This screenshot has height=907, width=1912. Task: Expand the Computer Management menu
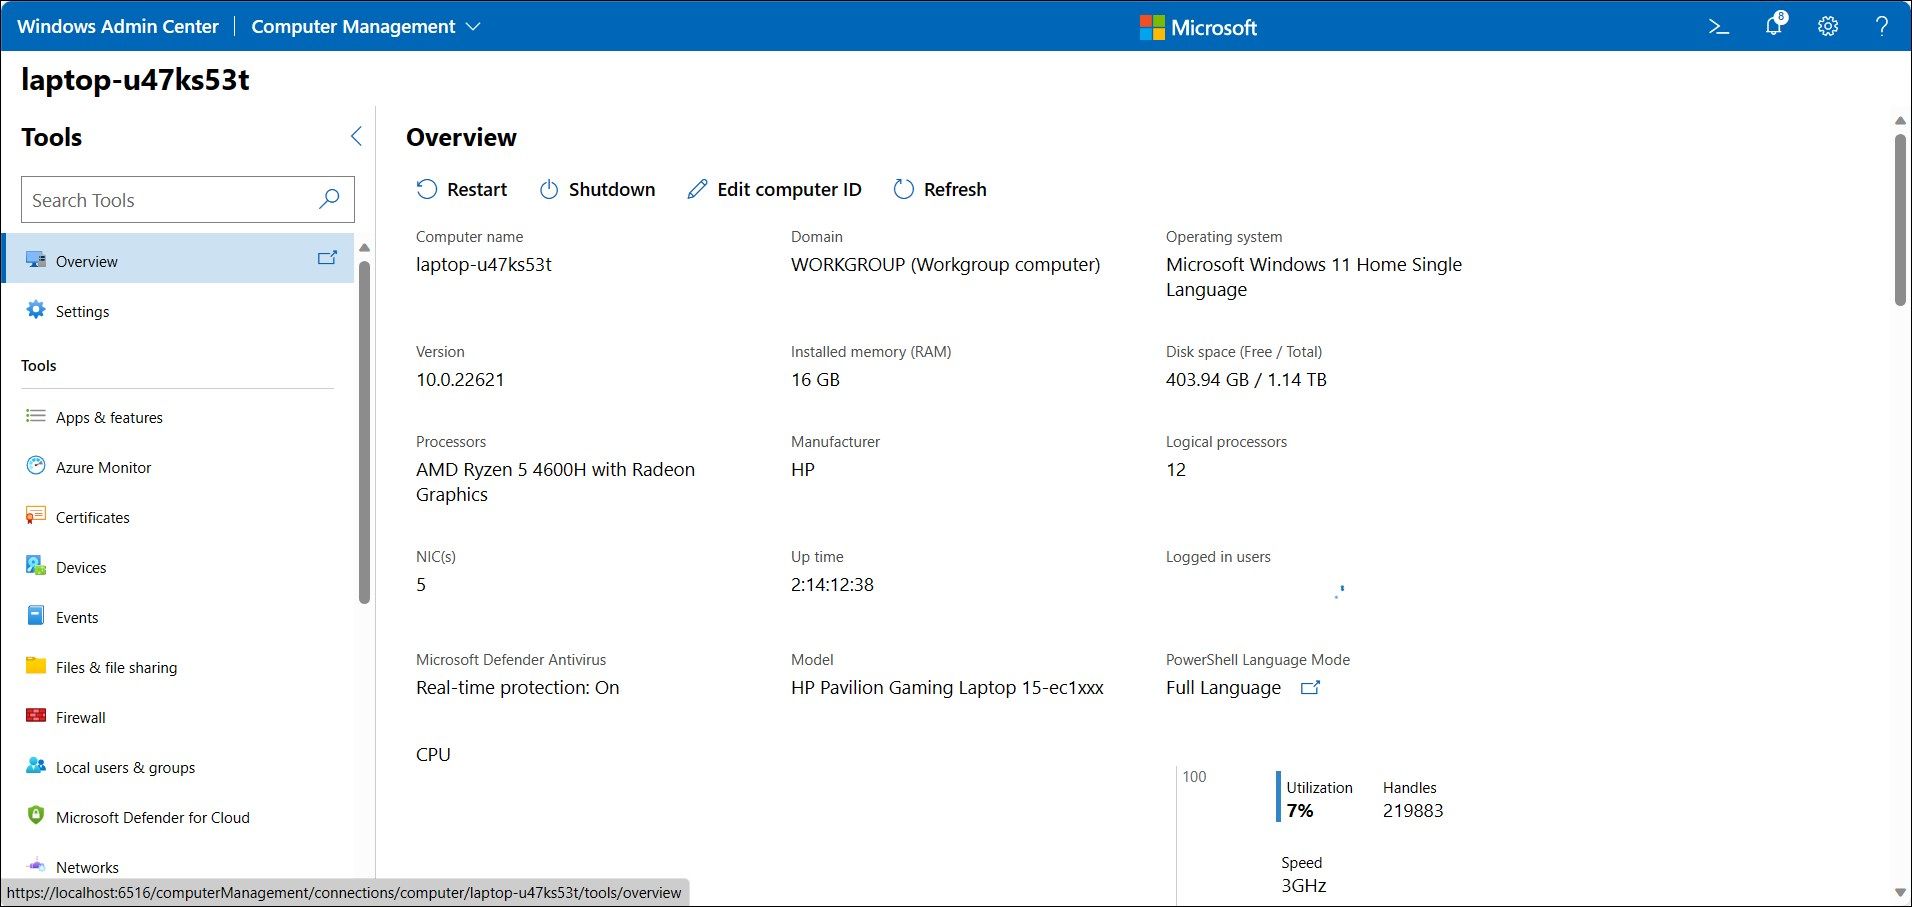point(474,26)
